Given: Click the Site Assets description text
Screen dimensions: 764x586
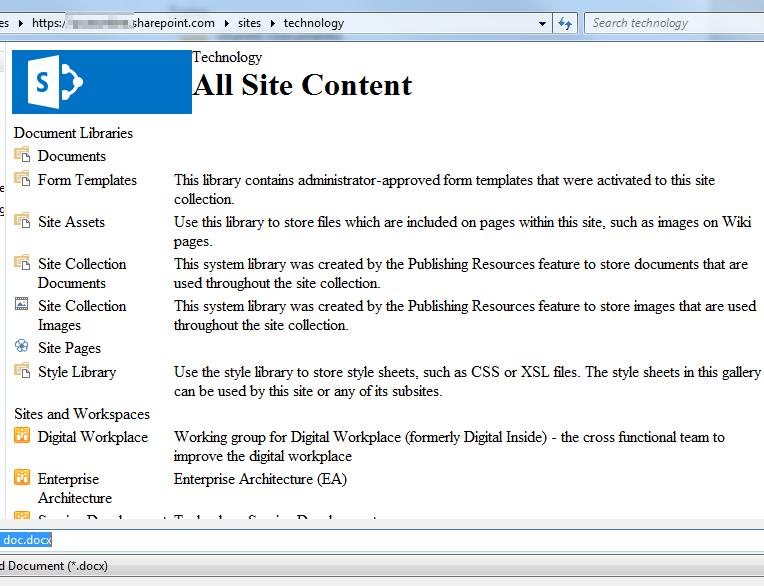Looking at the screenshot, I should [x=462, y=231].
